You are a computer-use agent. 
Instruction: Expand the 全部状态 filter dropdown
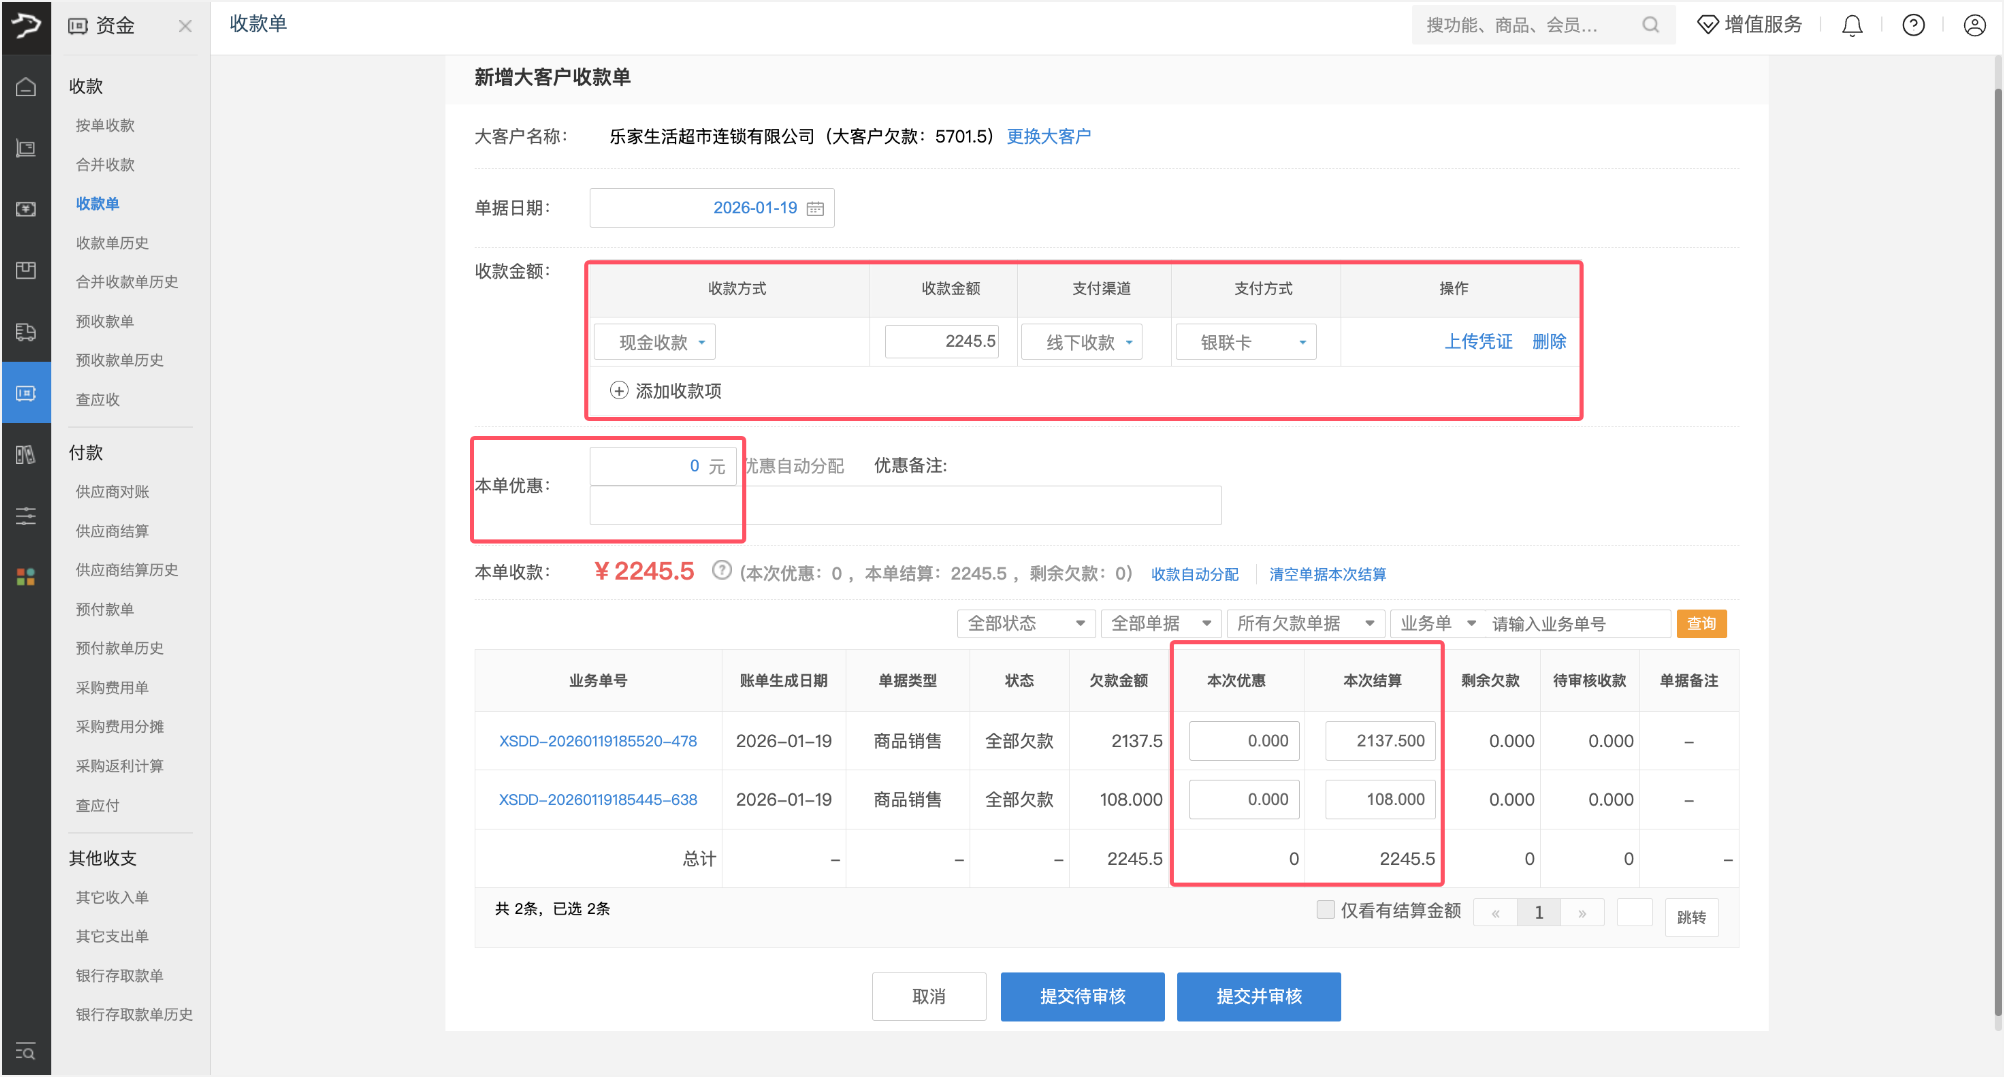point(1025,623)
